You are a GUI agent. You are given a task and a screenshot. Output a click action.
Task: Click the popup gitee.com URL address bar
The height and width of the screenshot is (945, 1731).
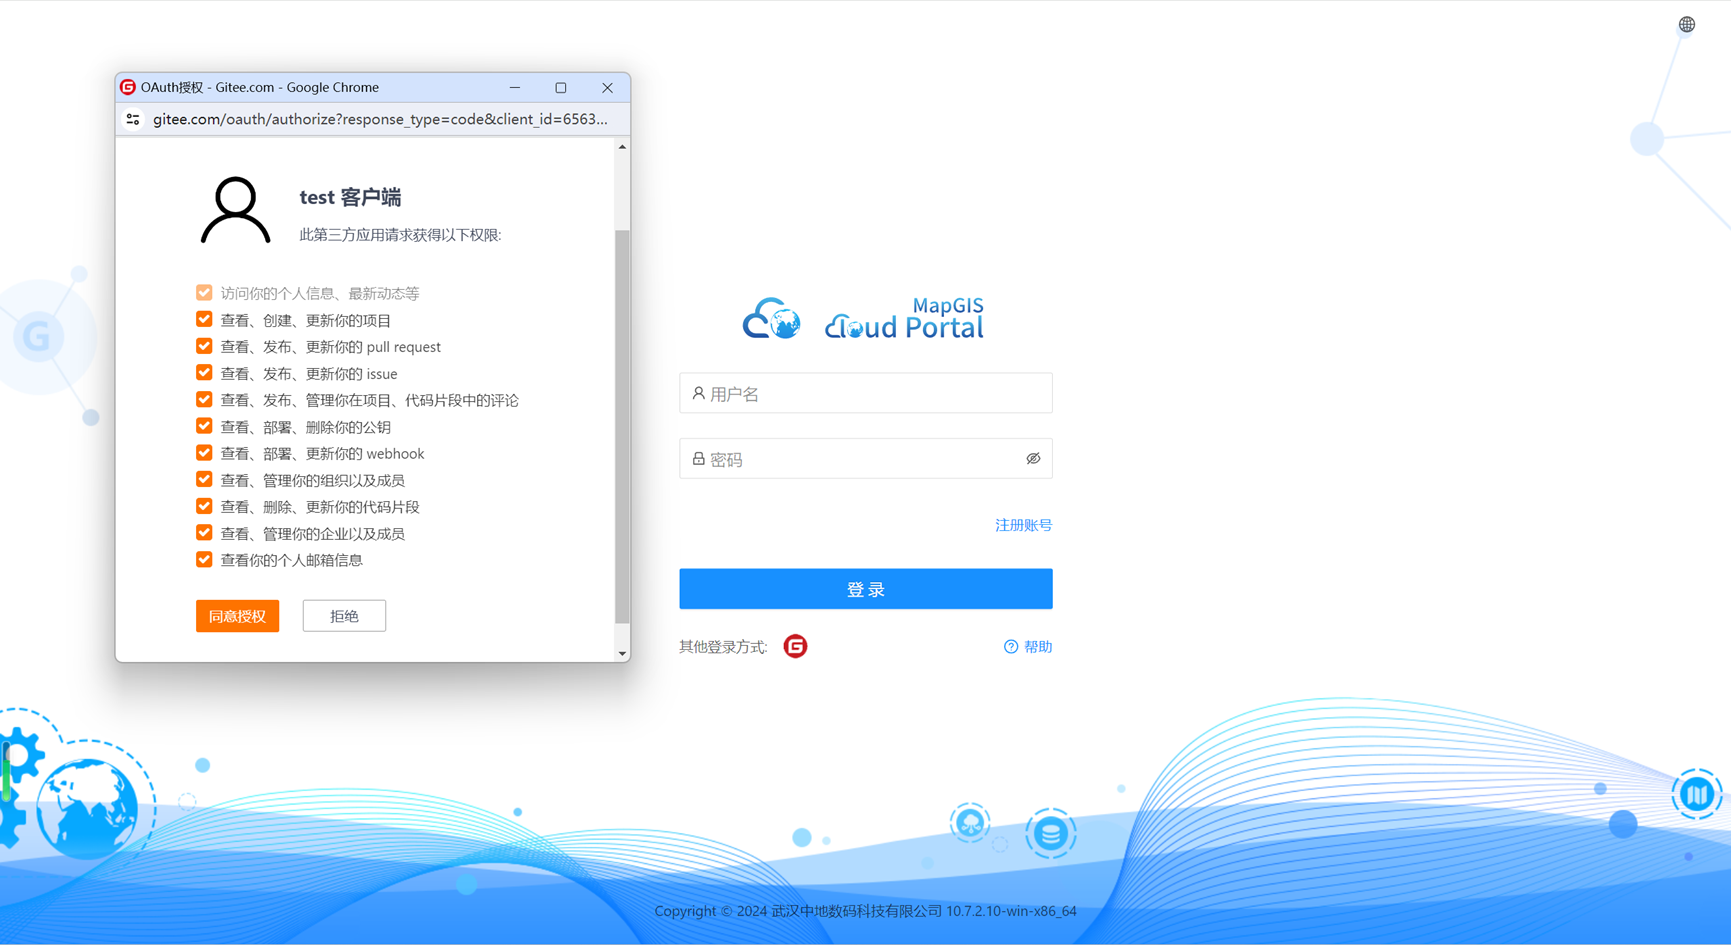tap(380, 119)
